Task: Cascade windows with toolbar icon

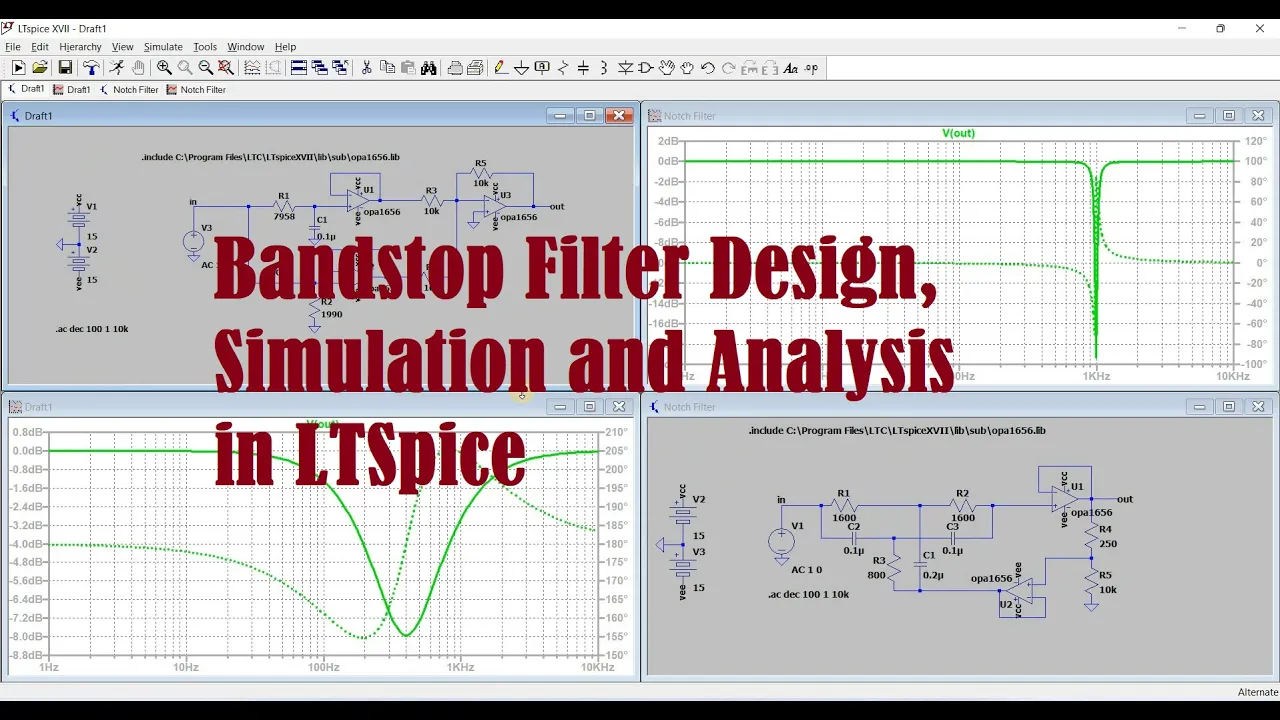Action: click(x=319, y=68)
